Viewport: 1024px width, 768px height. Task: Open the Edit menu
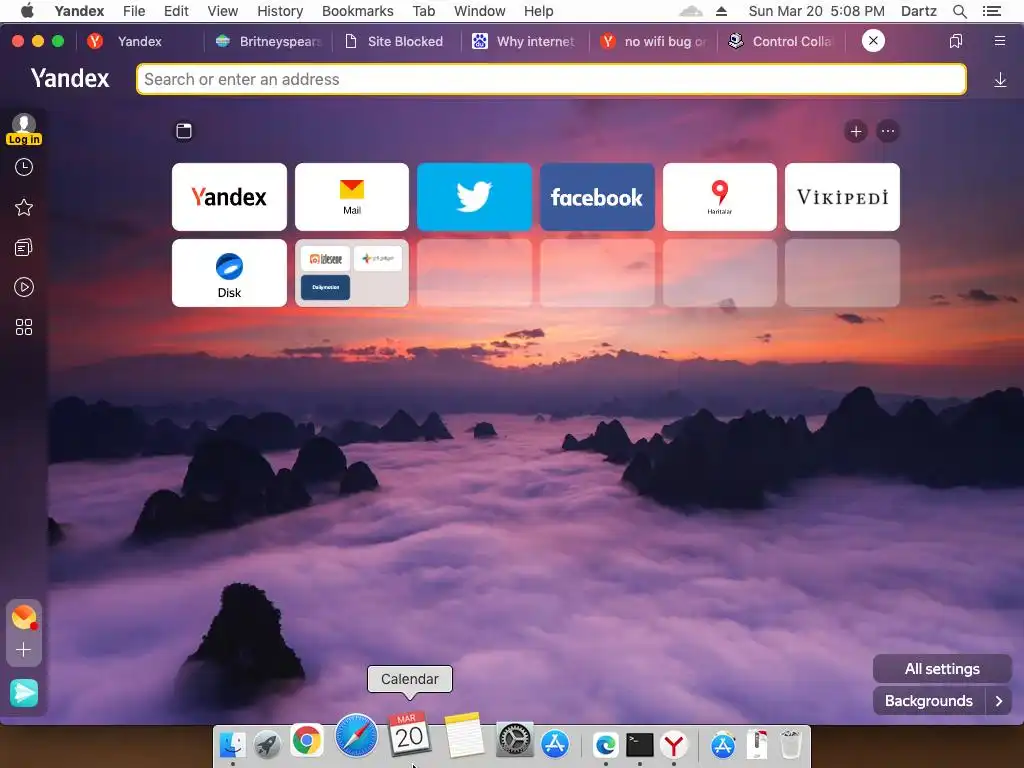(176, 11)
